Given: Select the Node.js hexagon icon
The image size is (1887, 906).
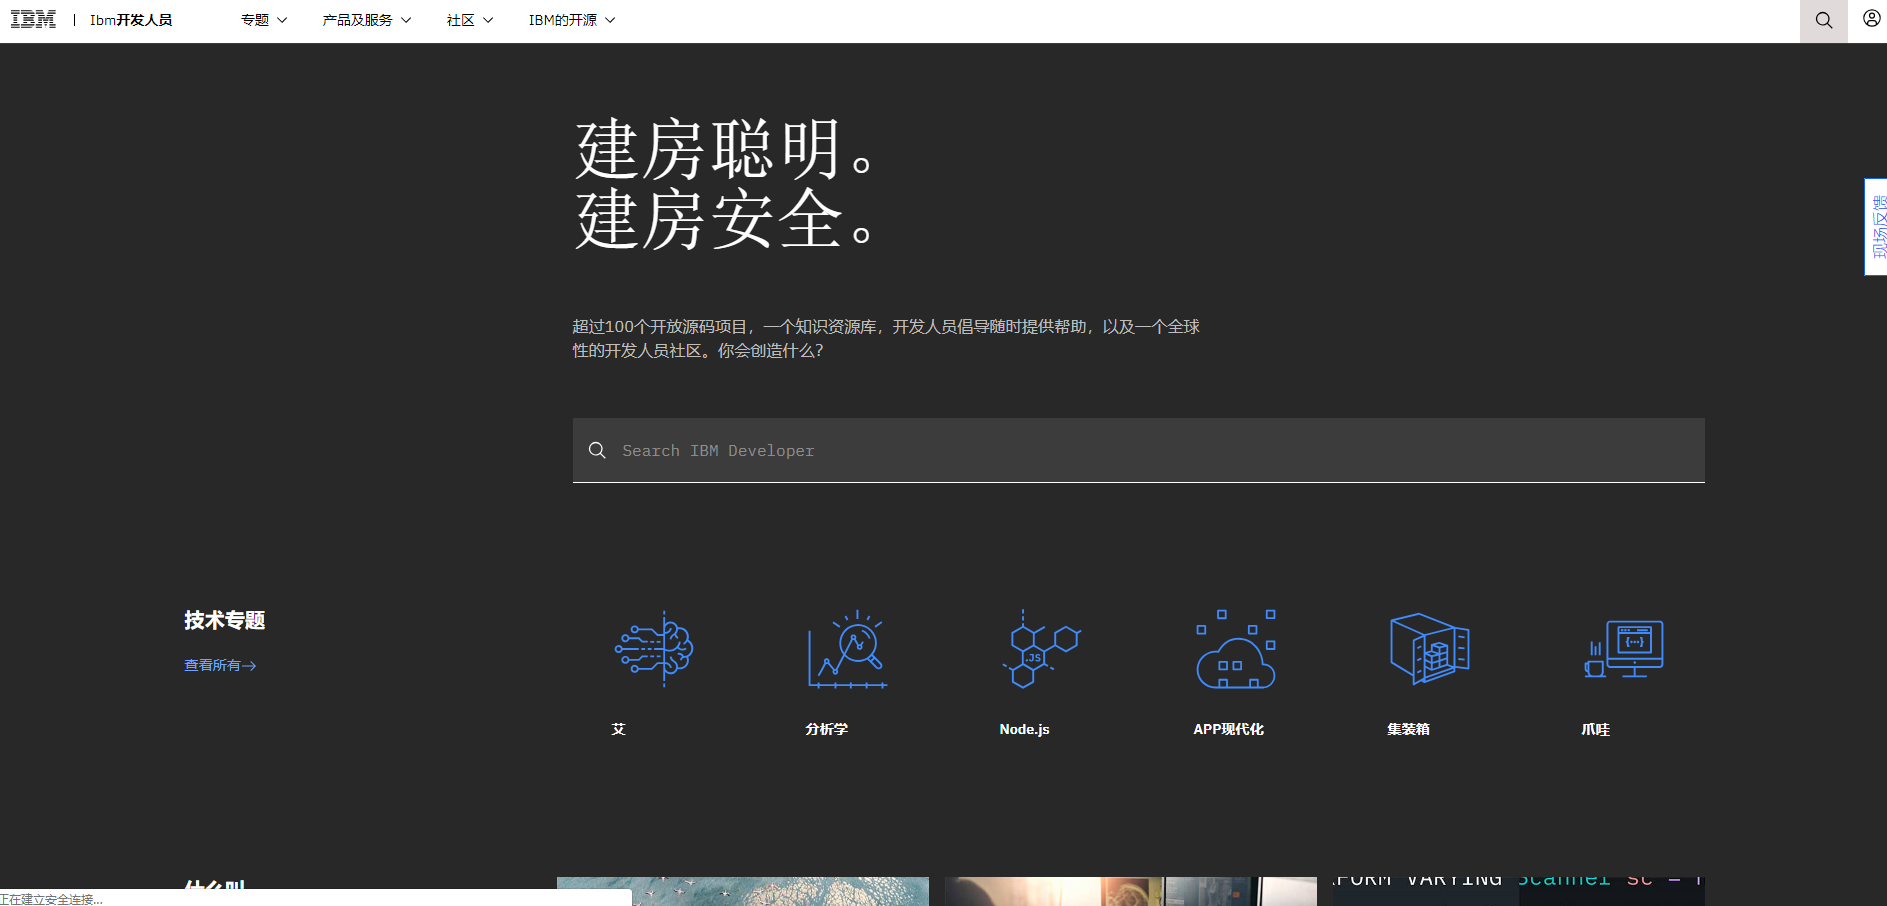Looking at the screenshot, I should (1042, 648).
